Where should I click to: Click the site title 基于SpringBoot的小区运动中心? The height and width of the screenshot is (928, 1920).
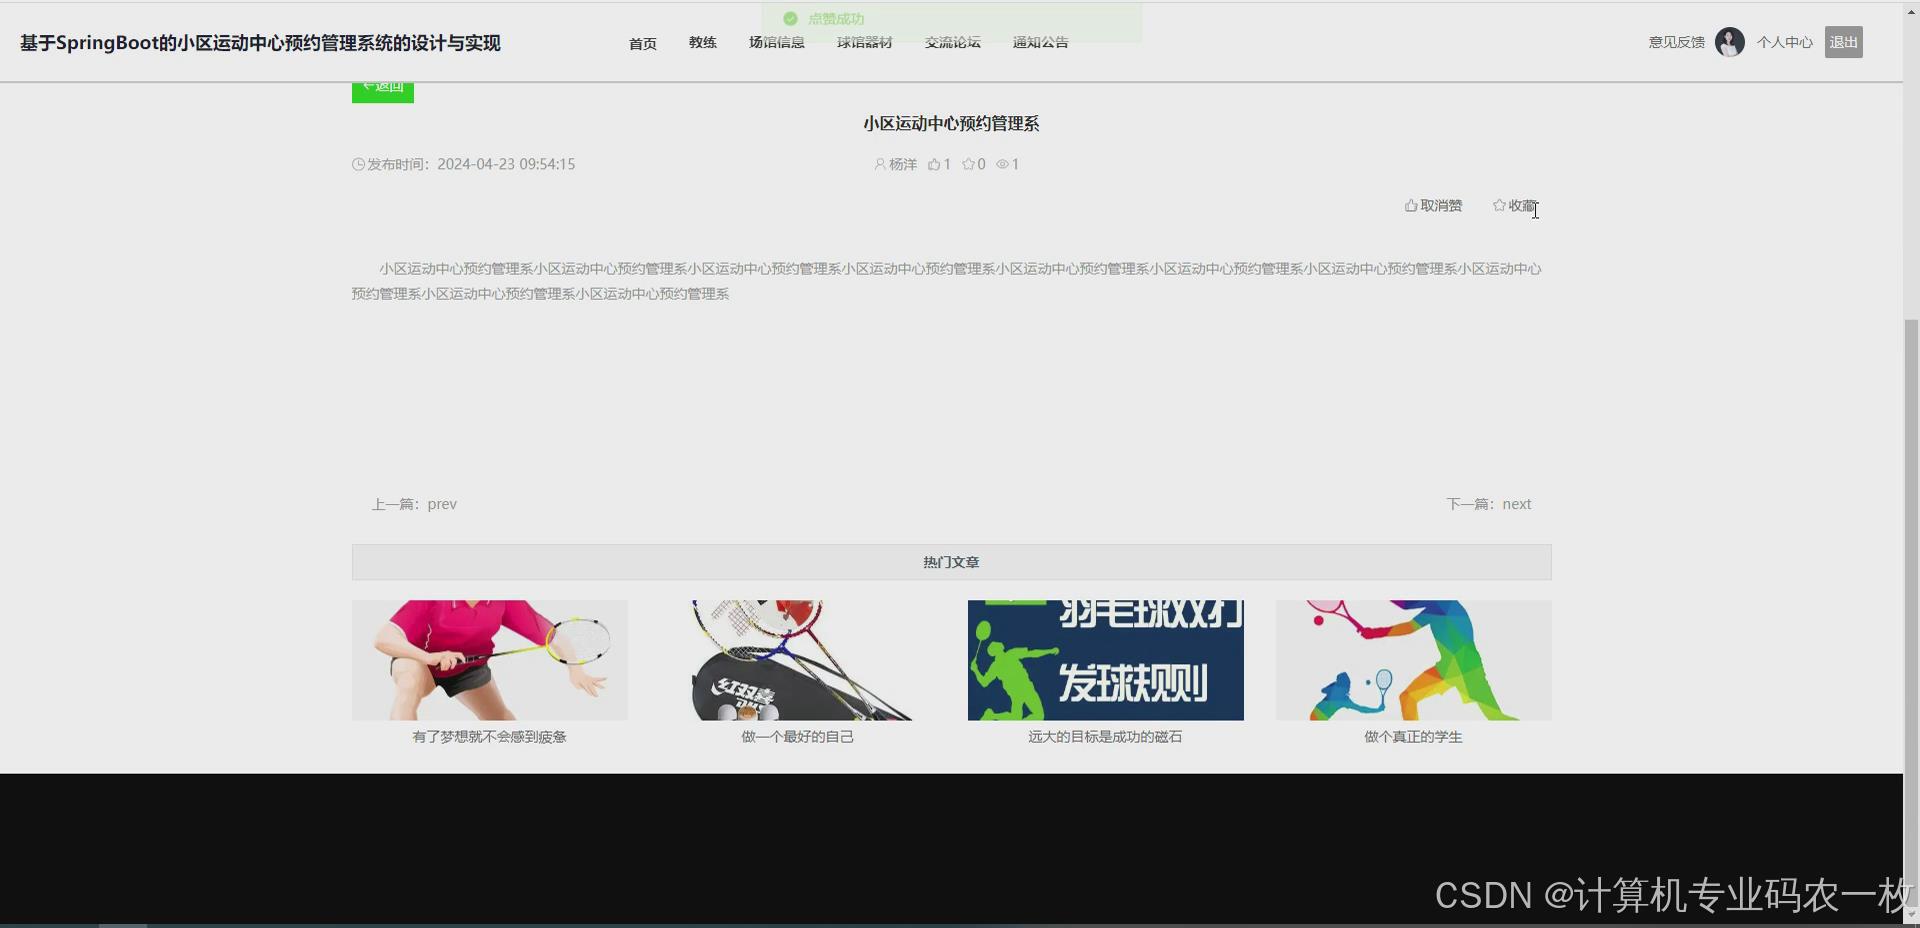[260, 43]
